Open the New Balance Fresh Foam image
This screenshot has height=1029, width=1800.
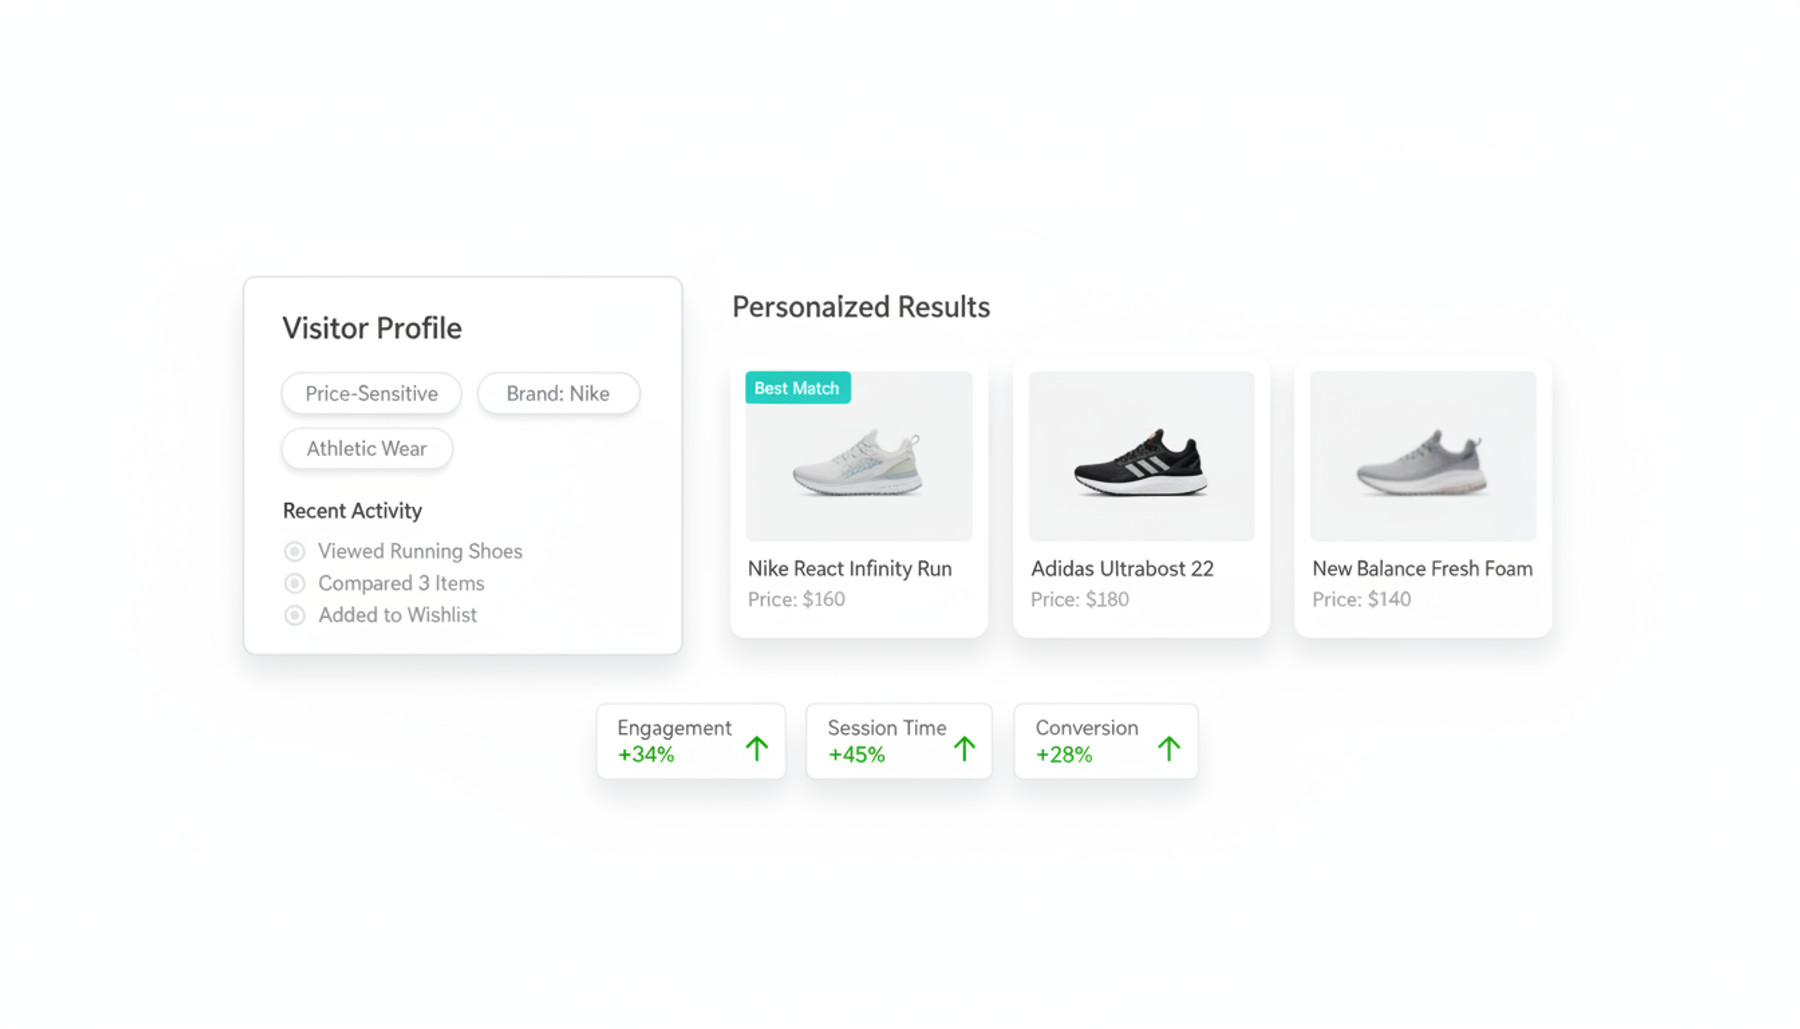pos(1422,456)
